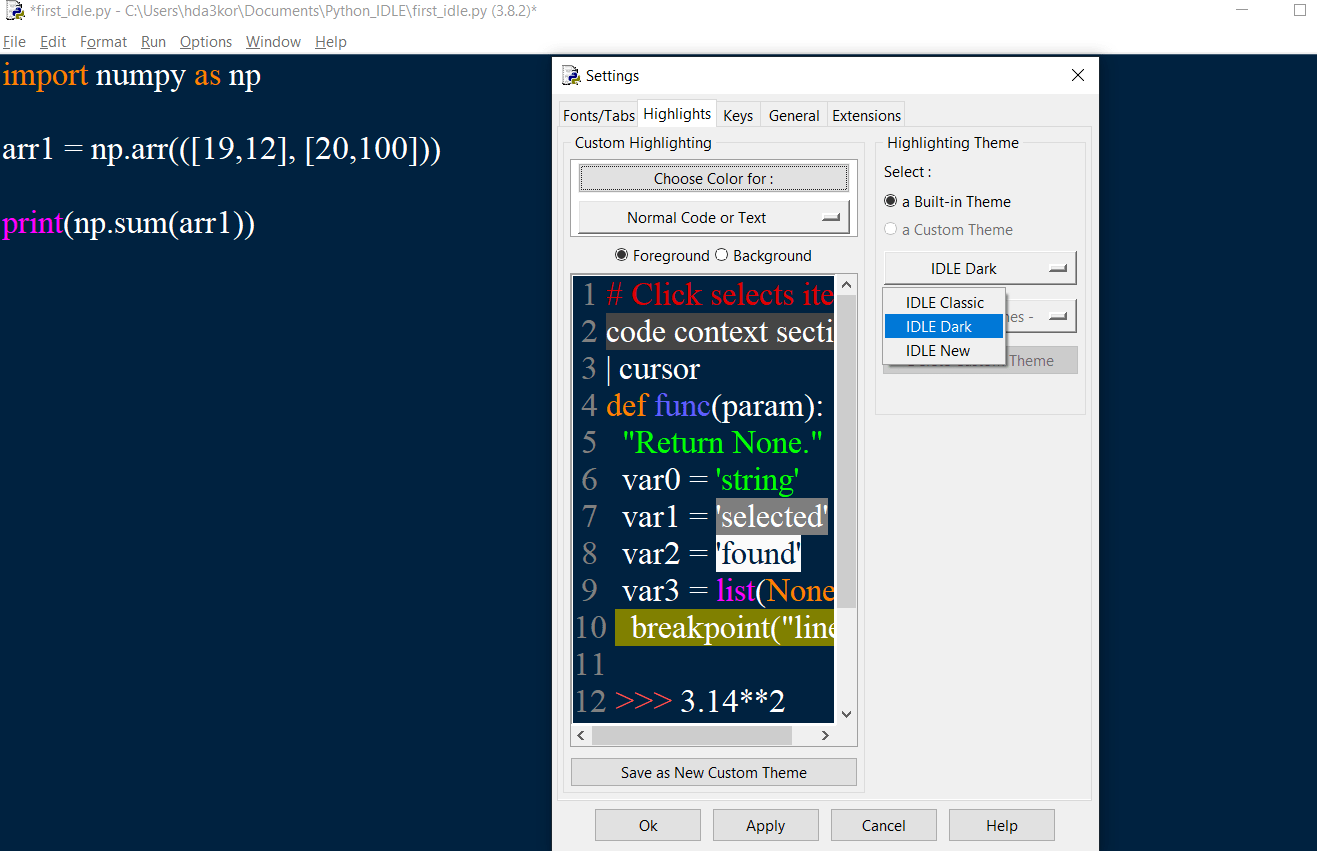Pick IDLE New from the theme list

(944, 351)
